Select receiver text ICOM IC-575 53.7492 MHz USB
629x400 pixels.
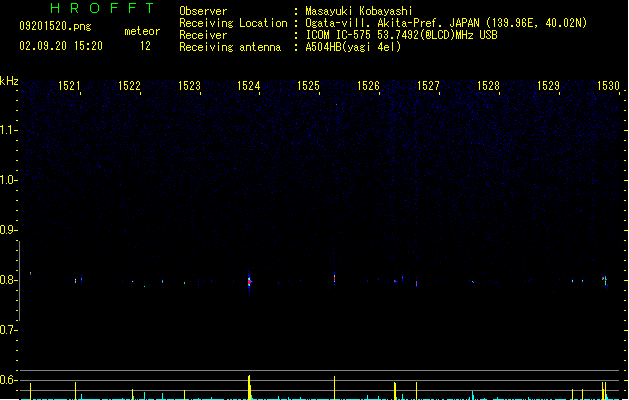click(401, 35)
